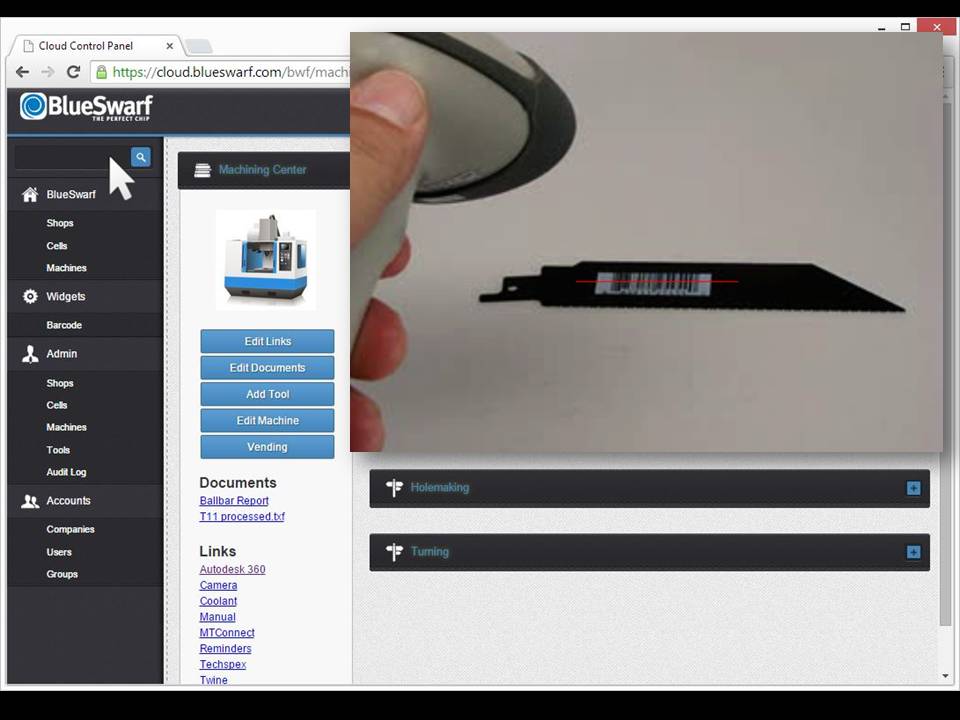The image size is (960, 720).
Task: Click the sidebar search input field
Action: tap(72, 157)
